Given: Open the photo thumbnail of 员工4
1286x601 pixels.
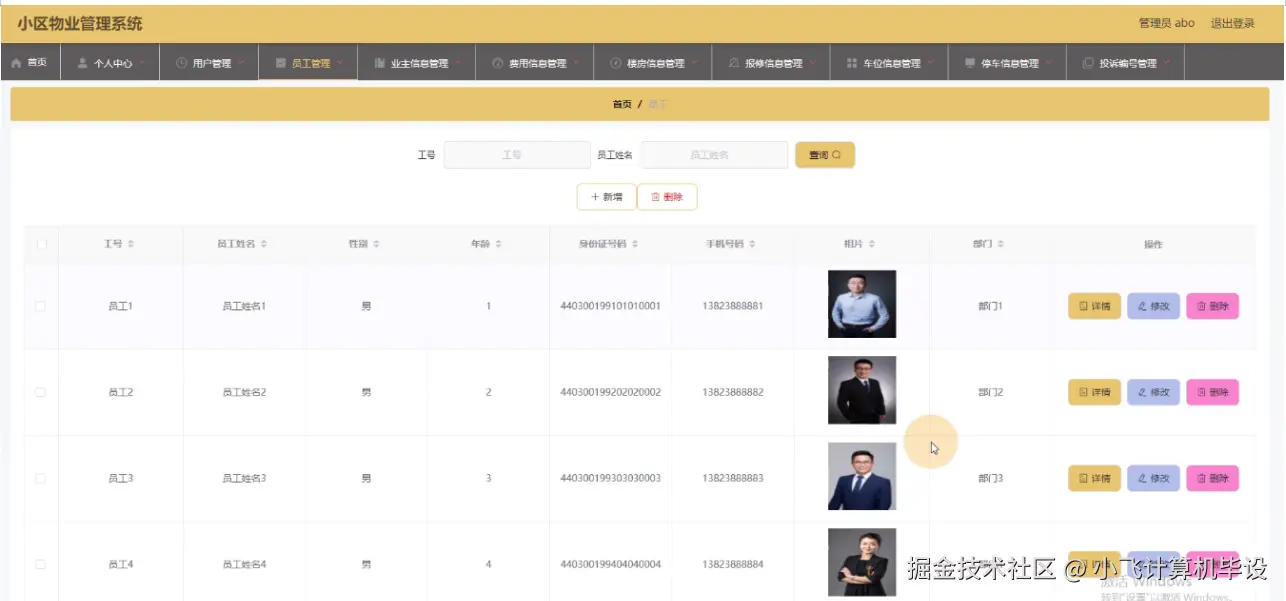Looking at the screenshot, I should 862,562.
